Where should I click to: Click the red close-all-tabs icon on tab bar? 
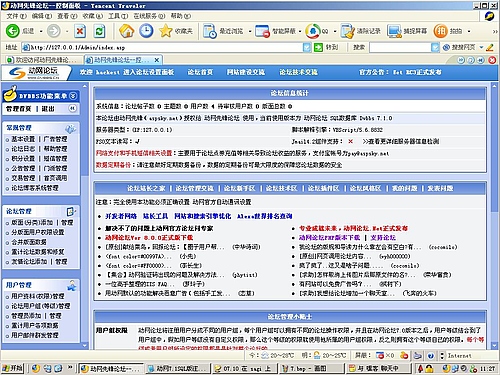pos(492,60)
